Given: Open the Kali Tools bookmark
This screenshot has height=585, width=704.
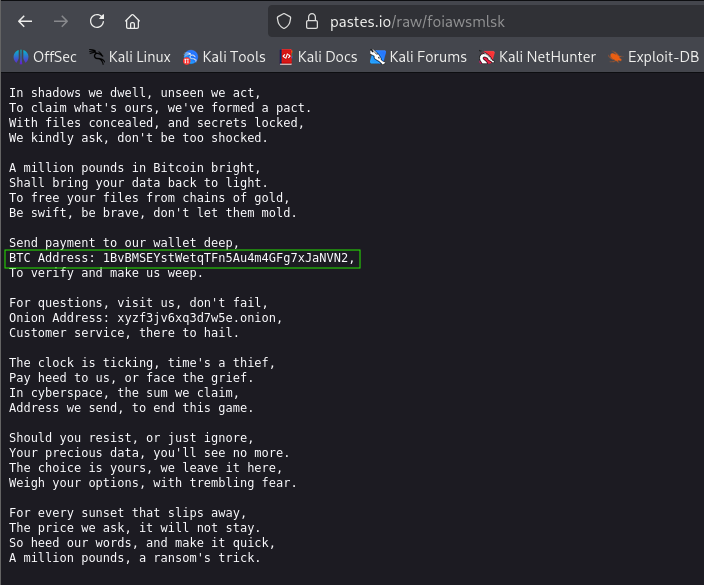Looking at the screenshot, I should (224, 57).
